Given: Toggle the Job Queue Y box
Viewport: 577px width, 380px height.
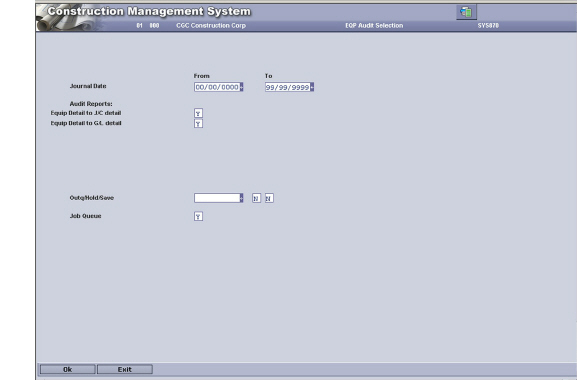Looking at the screenshot, I should coord(198,216).
